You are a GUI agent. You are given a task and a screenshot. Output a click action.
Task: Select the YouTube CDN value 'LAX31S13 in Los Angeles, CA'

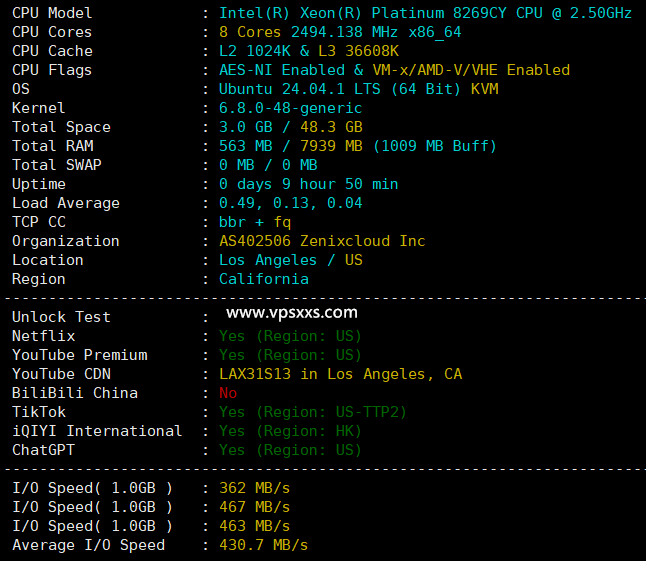pyautogui.click(x=340, y=374)
